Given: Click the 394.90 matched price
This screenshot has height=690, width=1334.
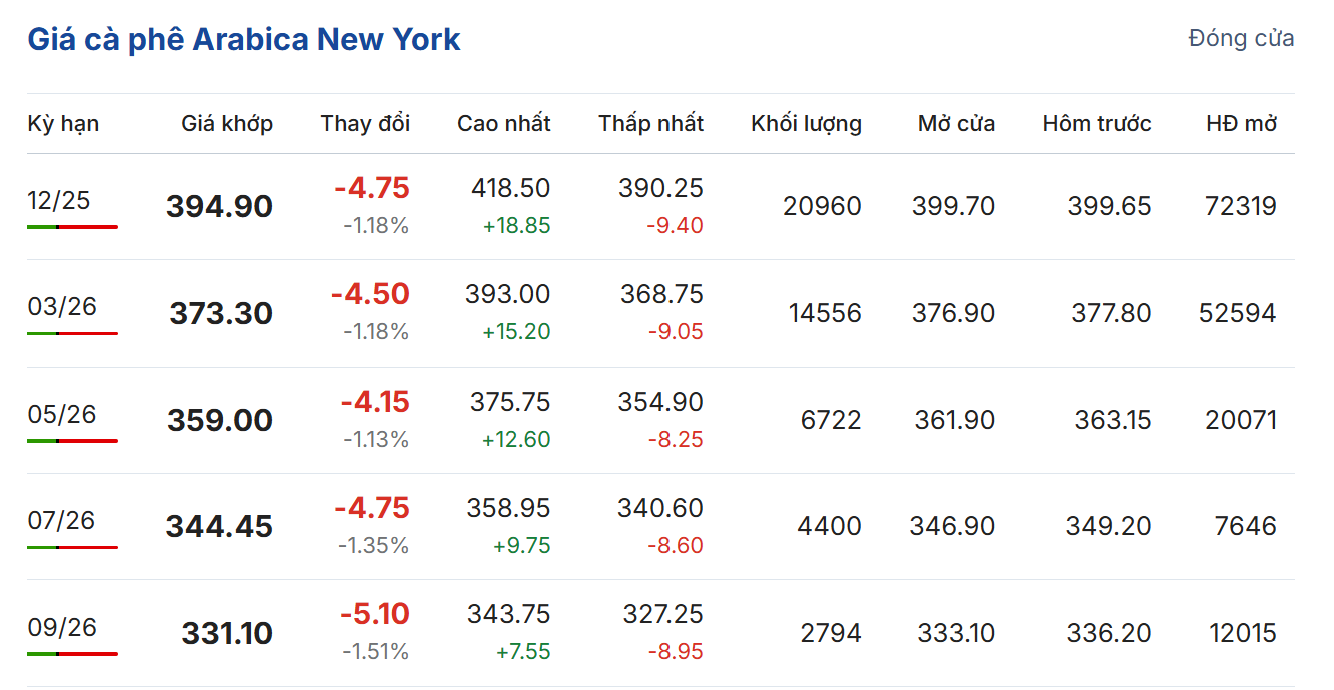Looking at the screenshot, I should 219,207.
